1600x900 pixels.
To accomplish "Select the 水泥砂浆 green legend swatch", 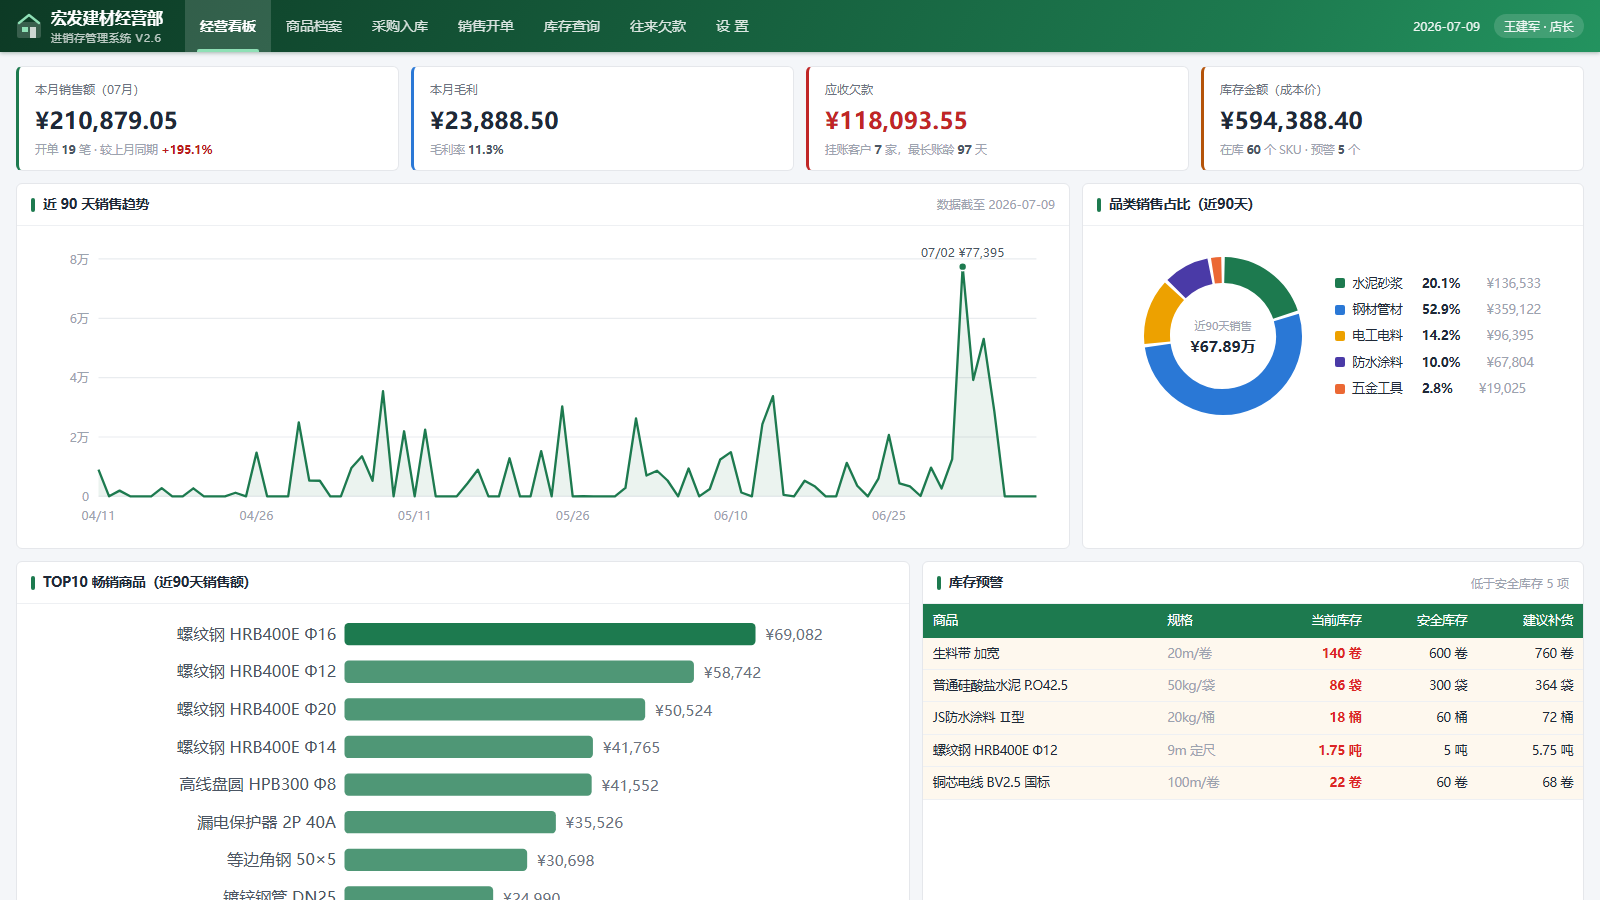I will (x=1340, y=283).
